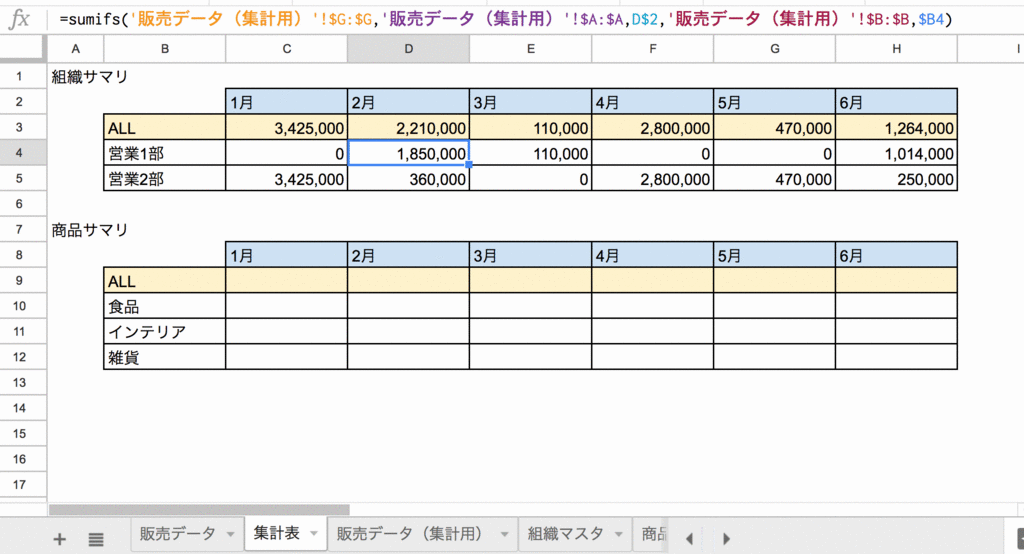Select cell with value 1,850,000
This screenshot has width=1024, height=554.
(x=408, y=153)
